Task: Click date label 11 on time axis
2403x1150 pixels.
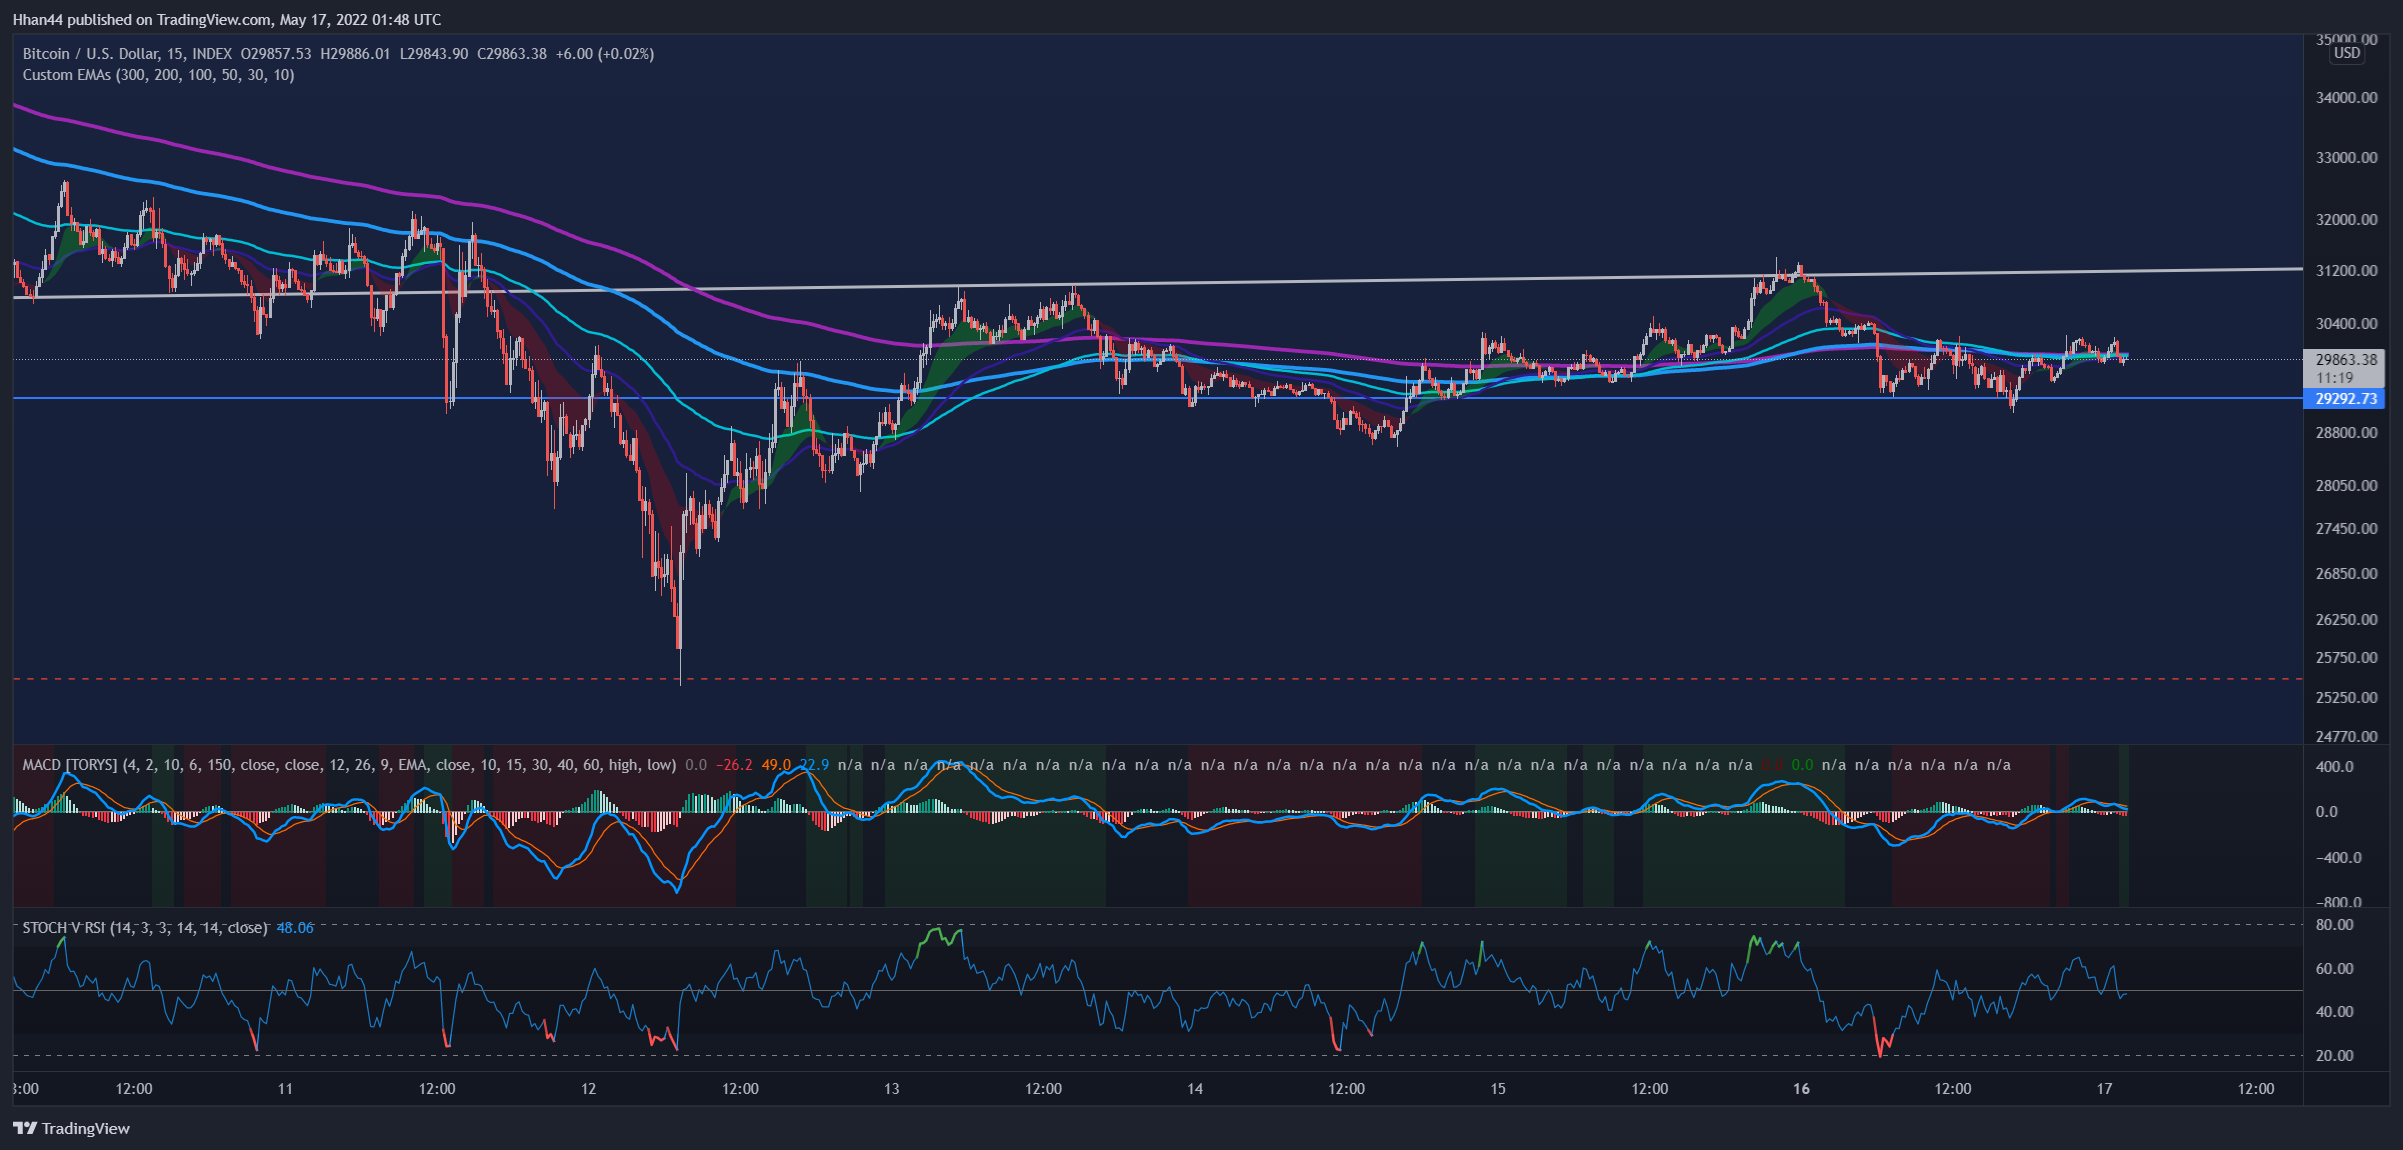Action: [x=285, y=1089]
